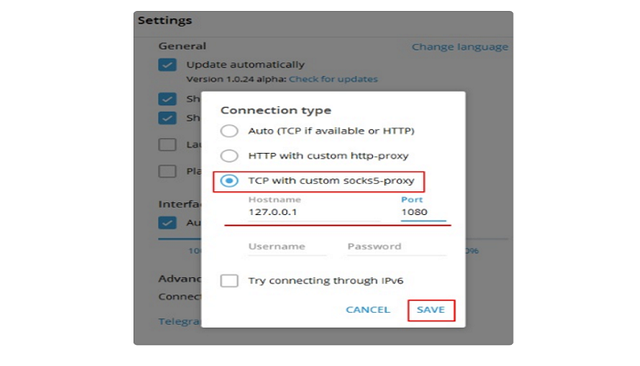Enable the unchecked 'La...' checkbox

(167, 144)
